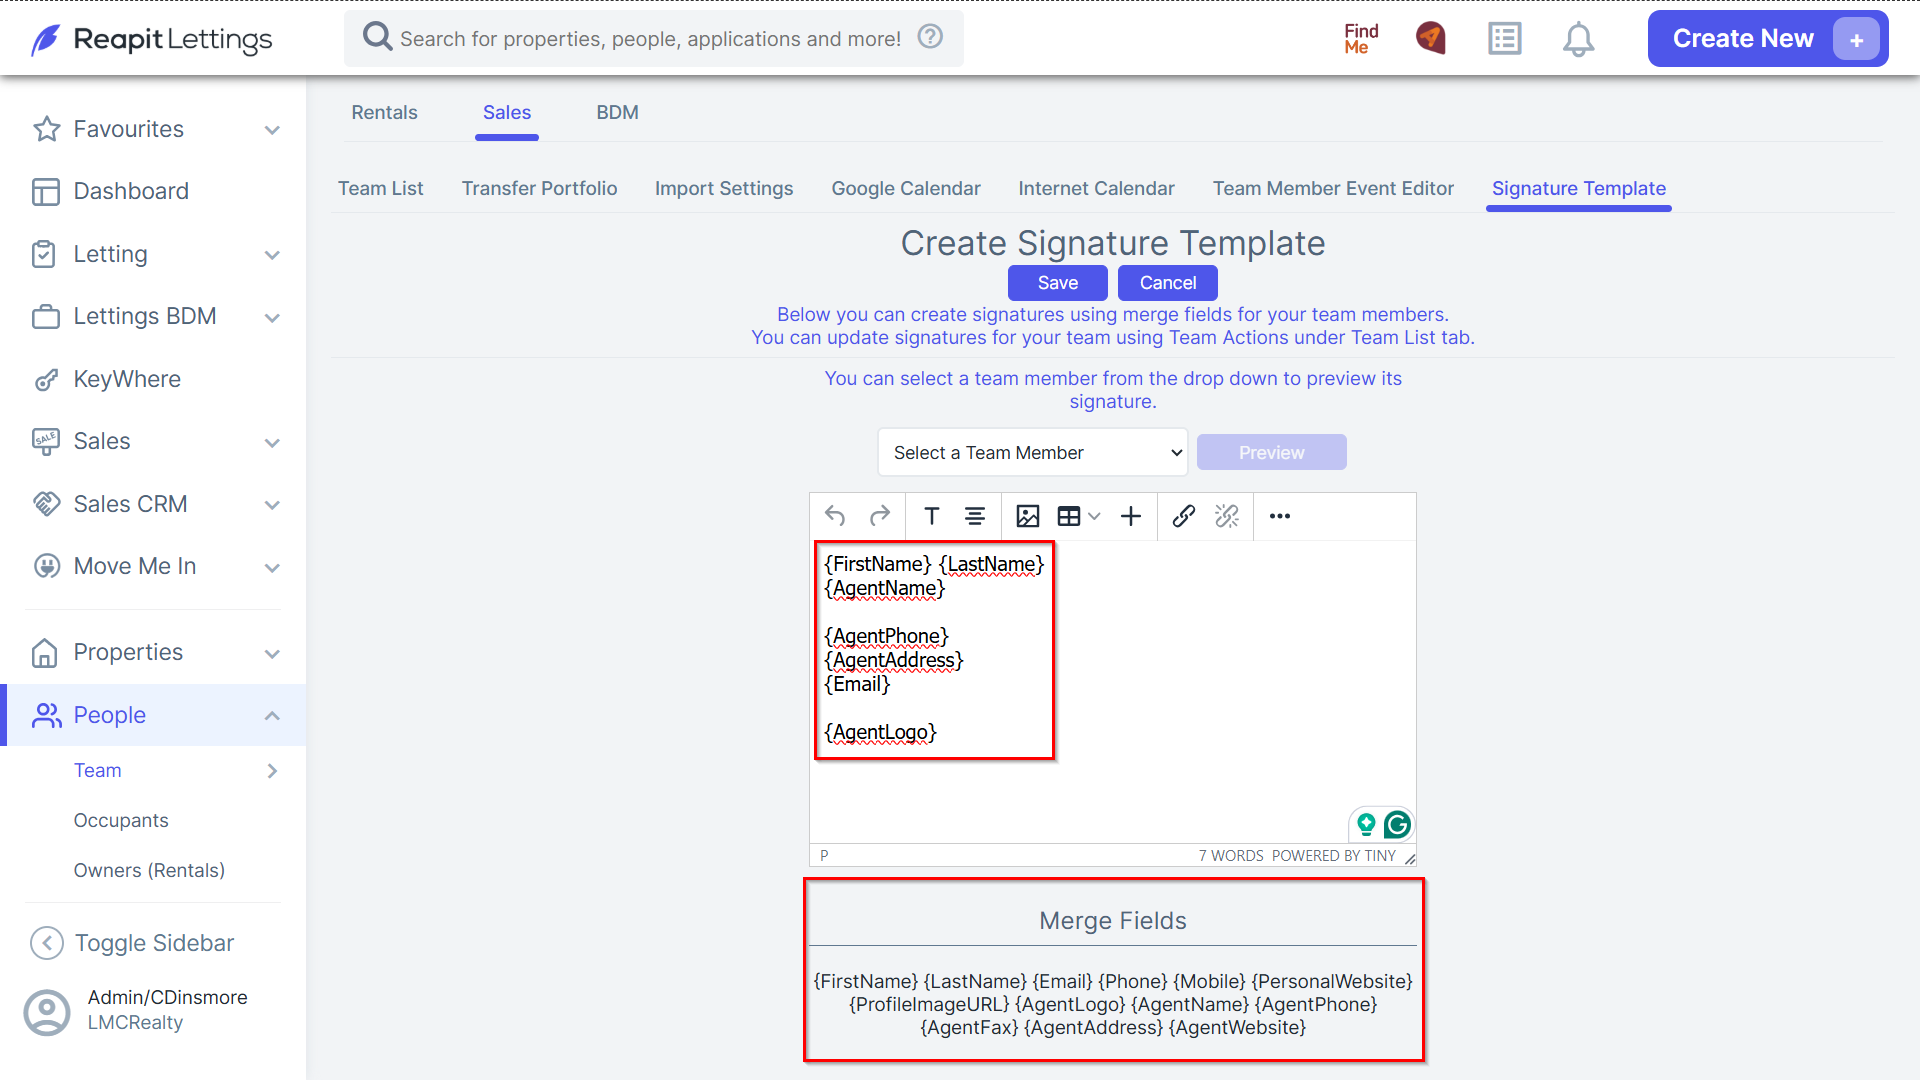Click the undo arrow in editor toolbar
This screenshot has height=1080, width=1920.
point(835,516)
